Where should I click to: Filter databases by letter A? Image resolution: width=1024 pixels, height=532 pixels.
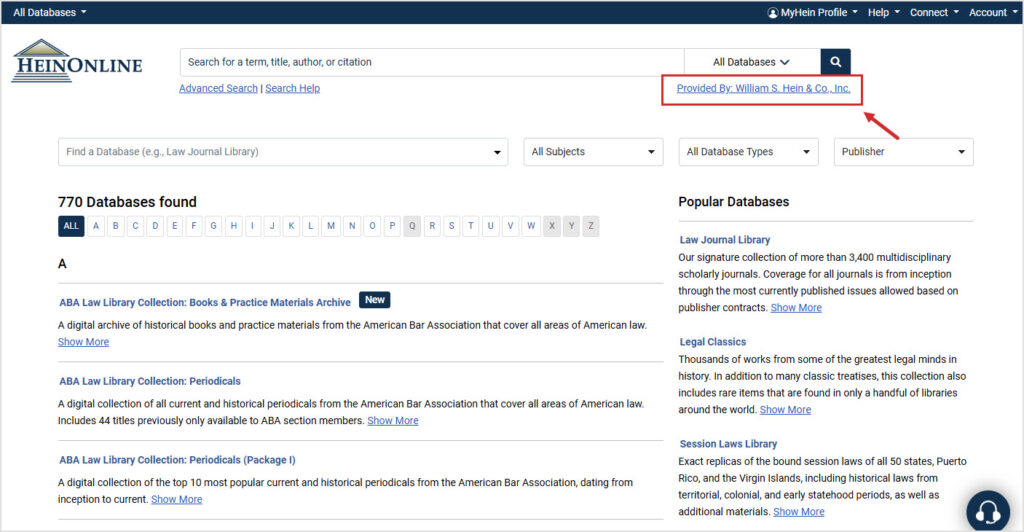[x=96, y=226]
